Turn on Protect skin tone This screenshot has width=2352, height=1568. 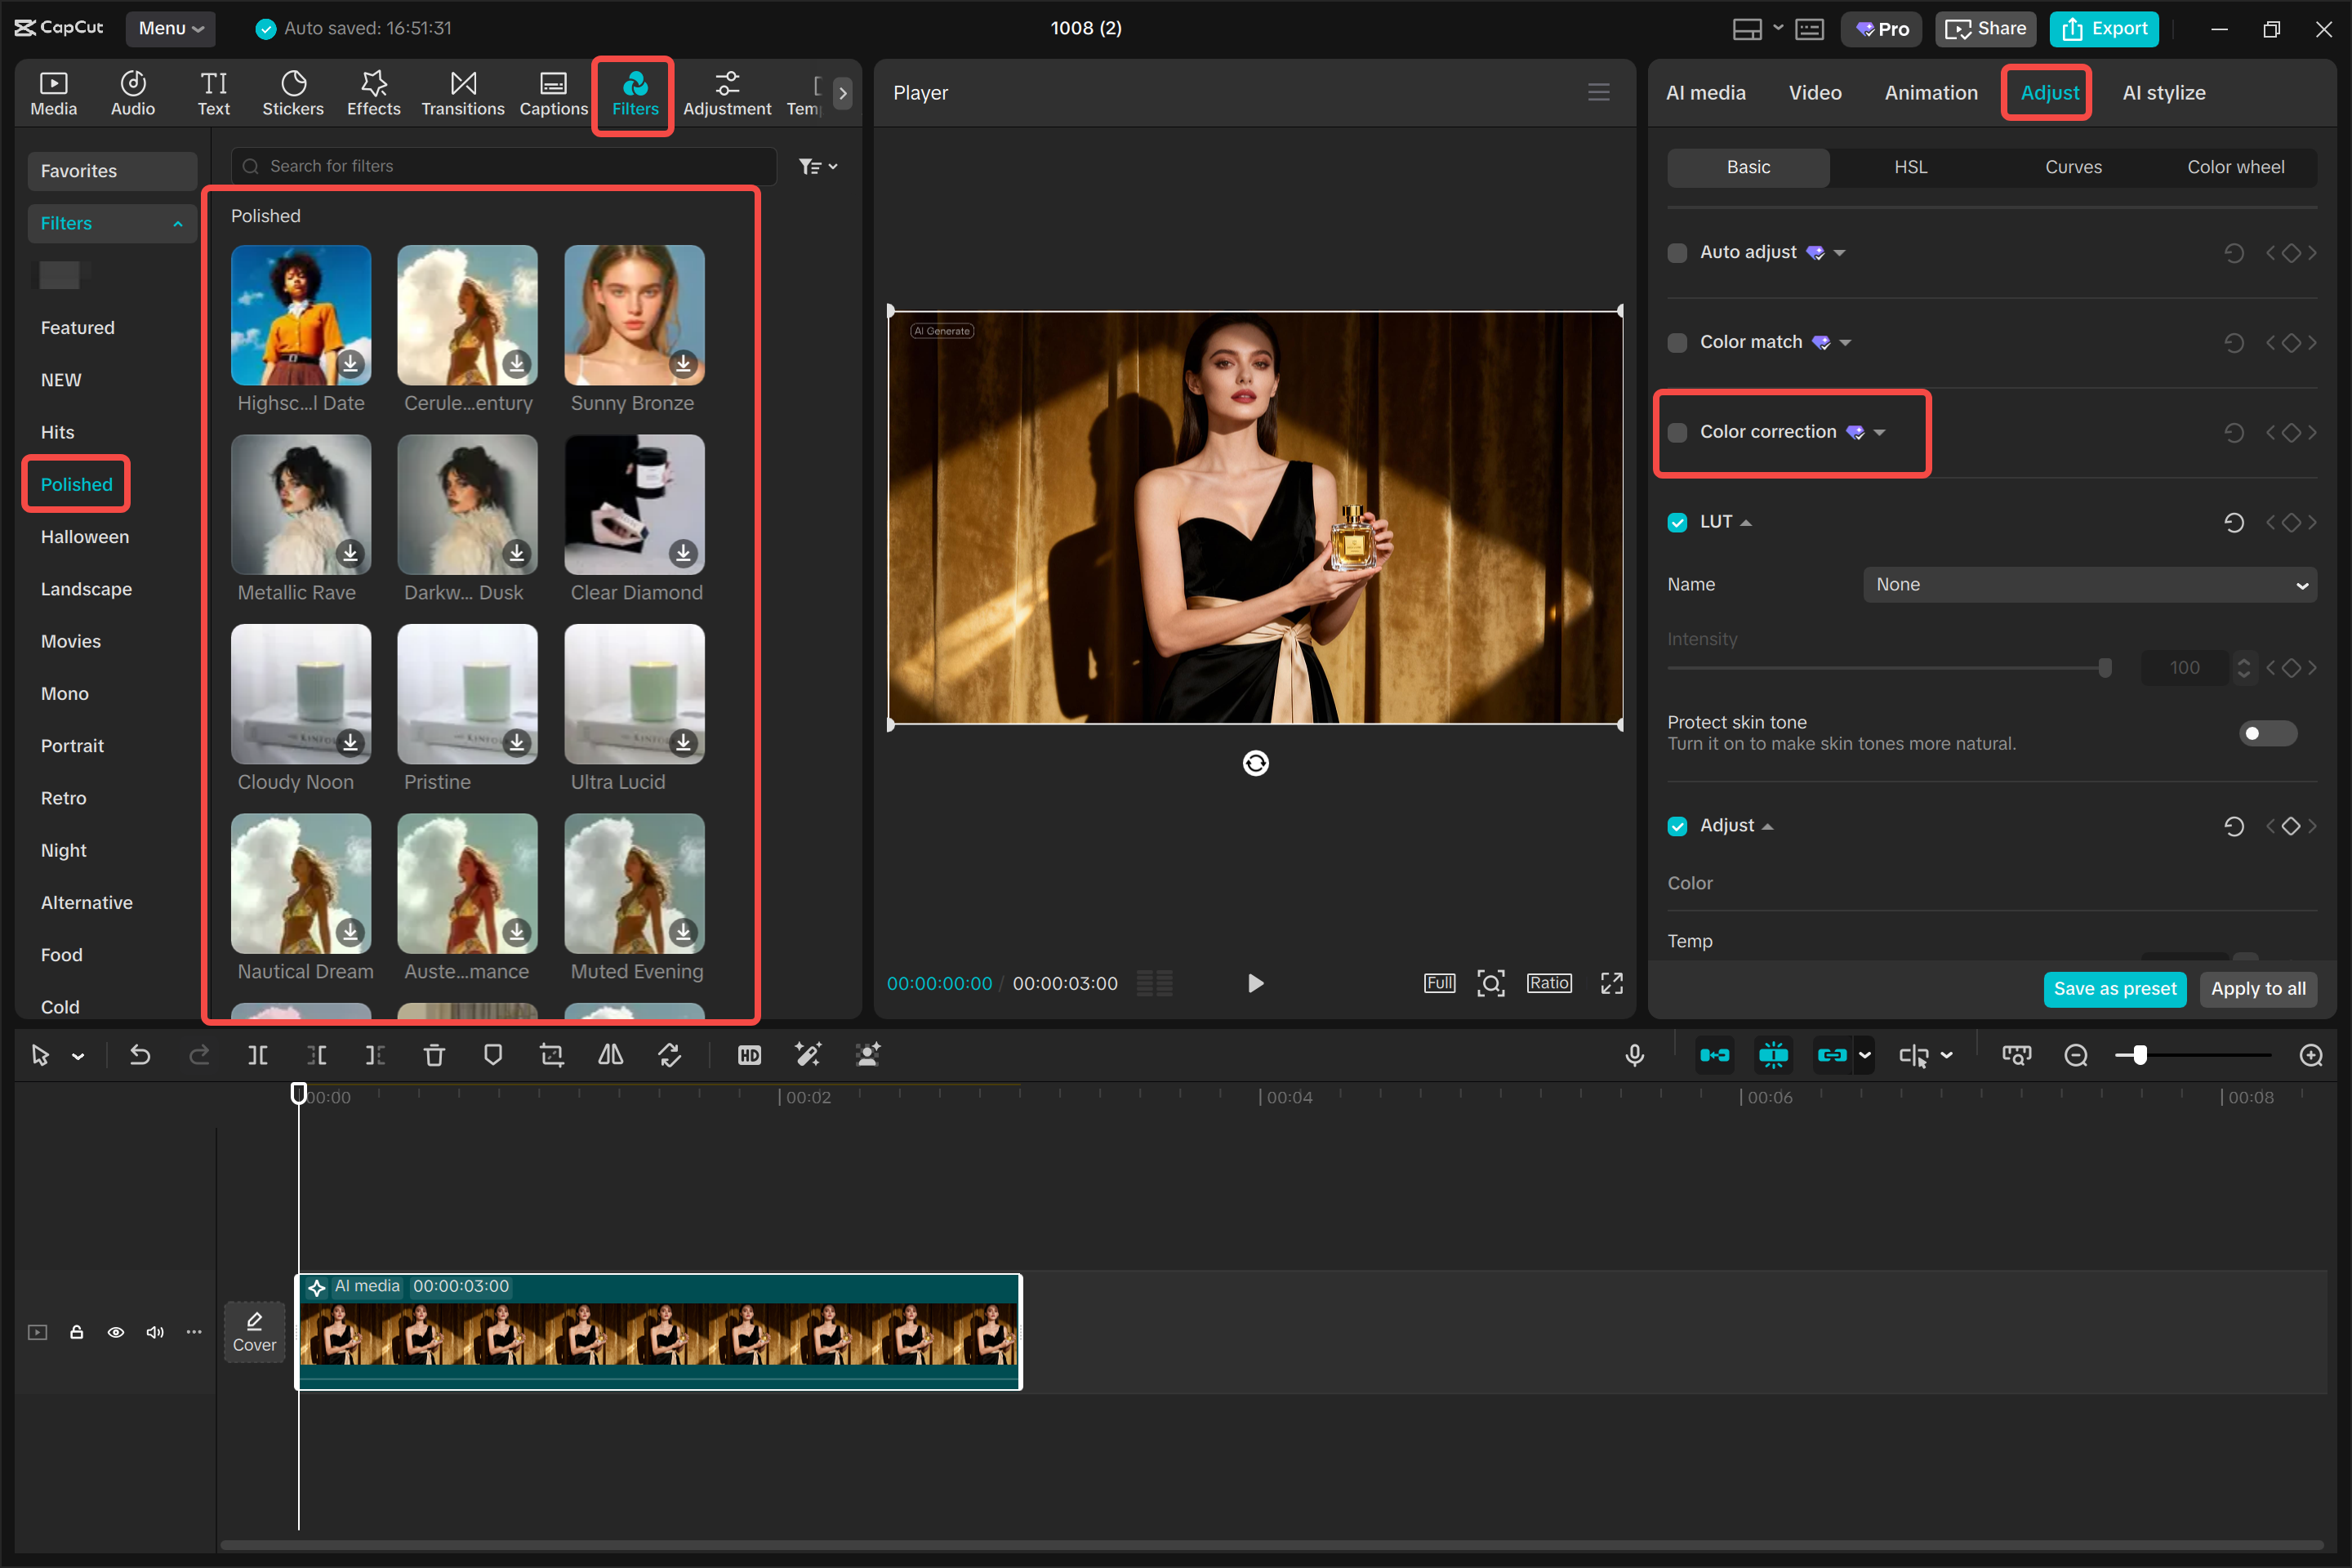click(2267, 733)
